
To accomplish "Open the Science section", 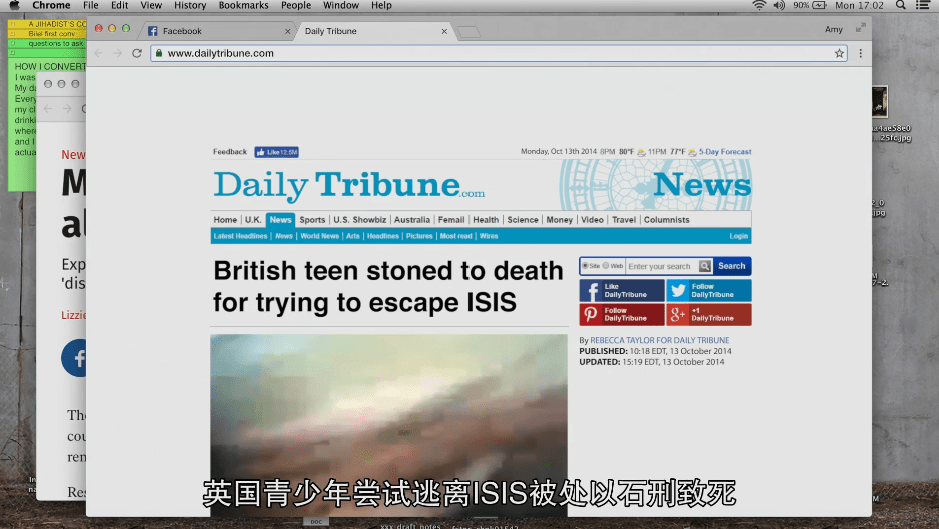I will click(523, 220).
